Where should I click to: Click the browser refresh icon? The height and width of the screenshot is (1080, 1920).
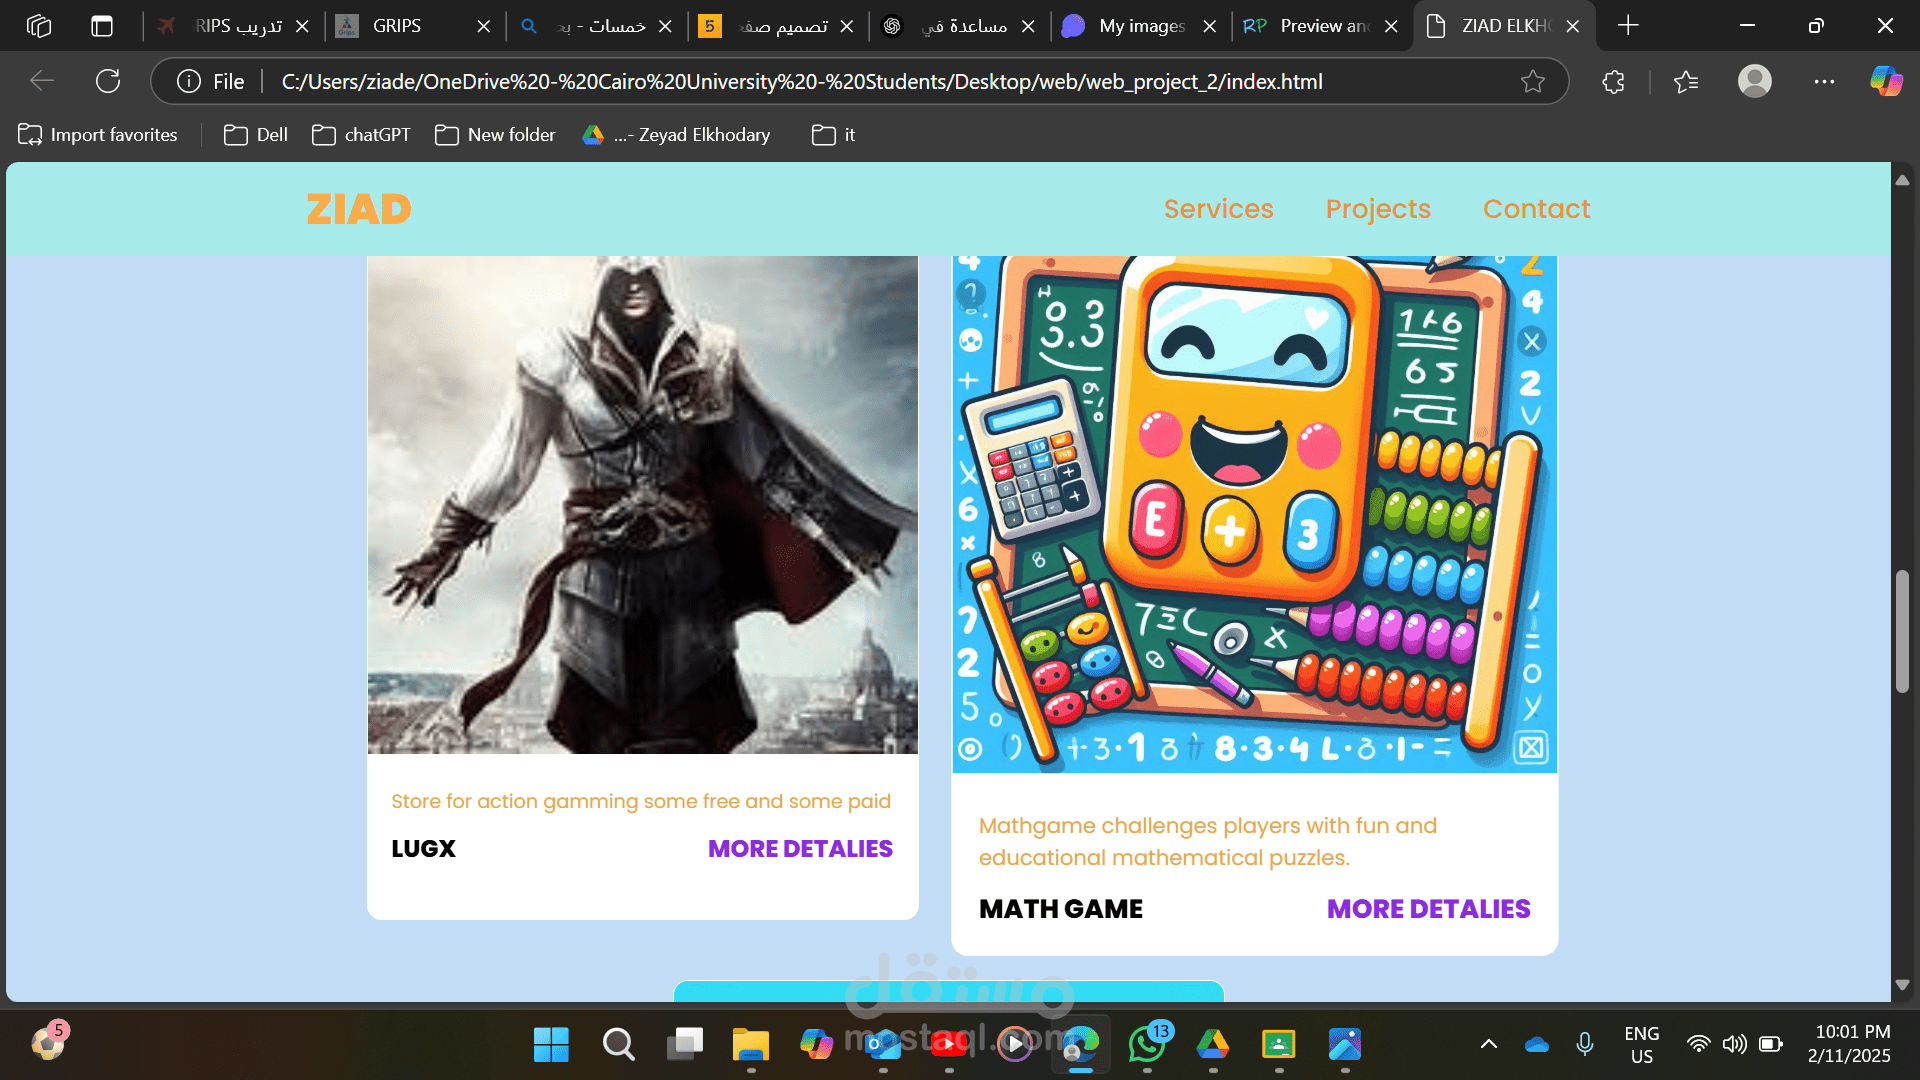(x=108, y=81)
